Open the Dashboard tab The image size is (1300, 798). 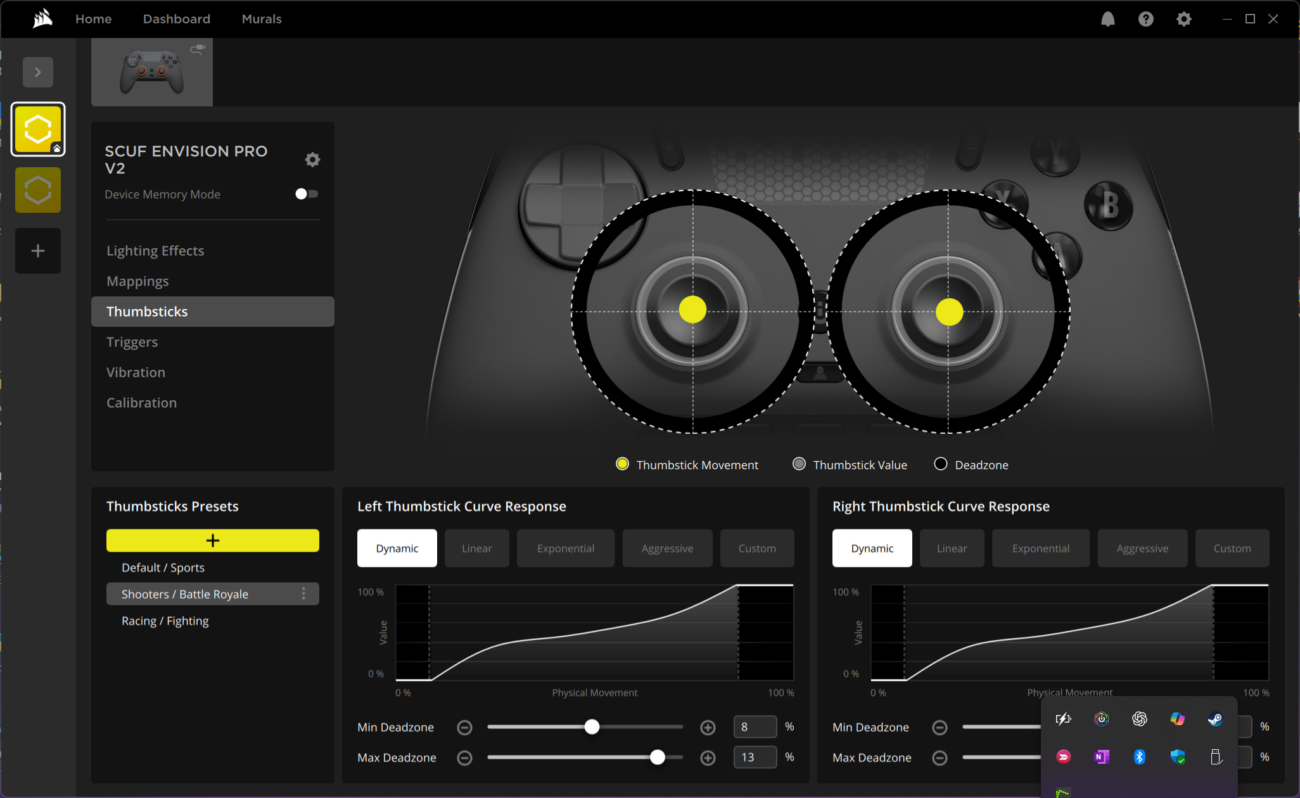point(176,19)
